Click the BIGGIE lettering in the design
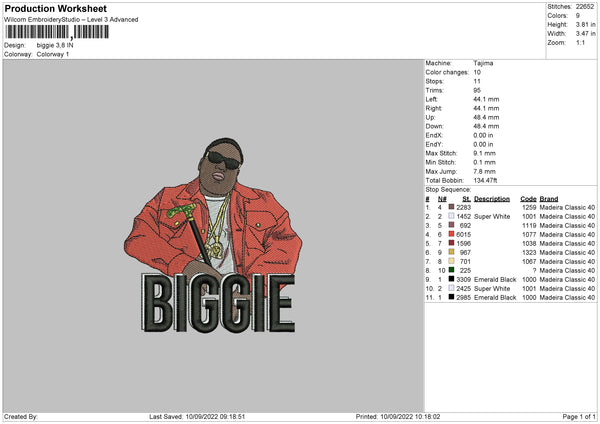Image resolution: width=600 pixels, height=424 pixels. click(218, 302)
